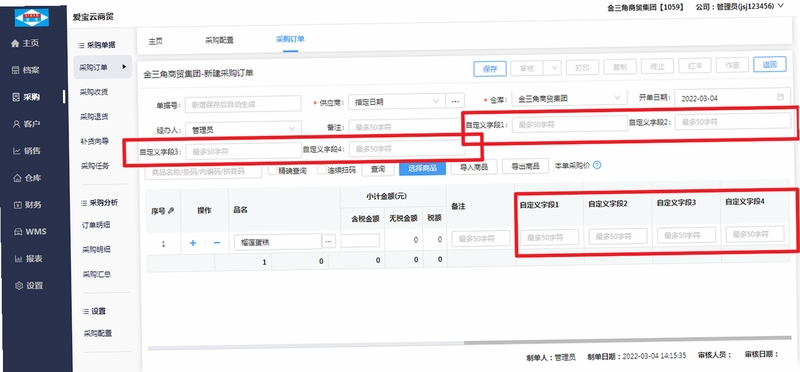Tick the 连续扫码 checkbox
The height and width of the screenshot is (372, 800).
(x=322, y=170)
